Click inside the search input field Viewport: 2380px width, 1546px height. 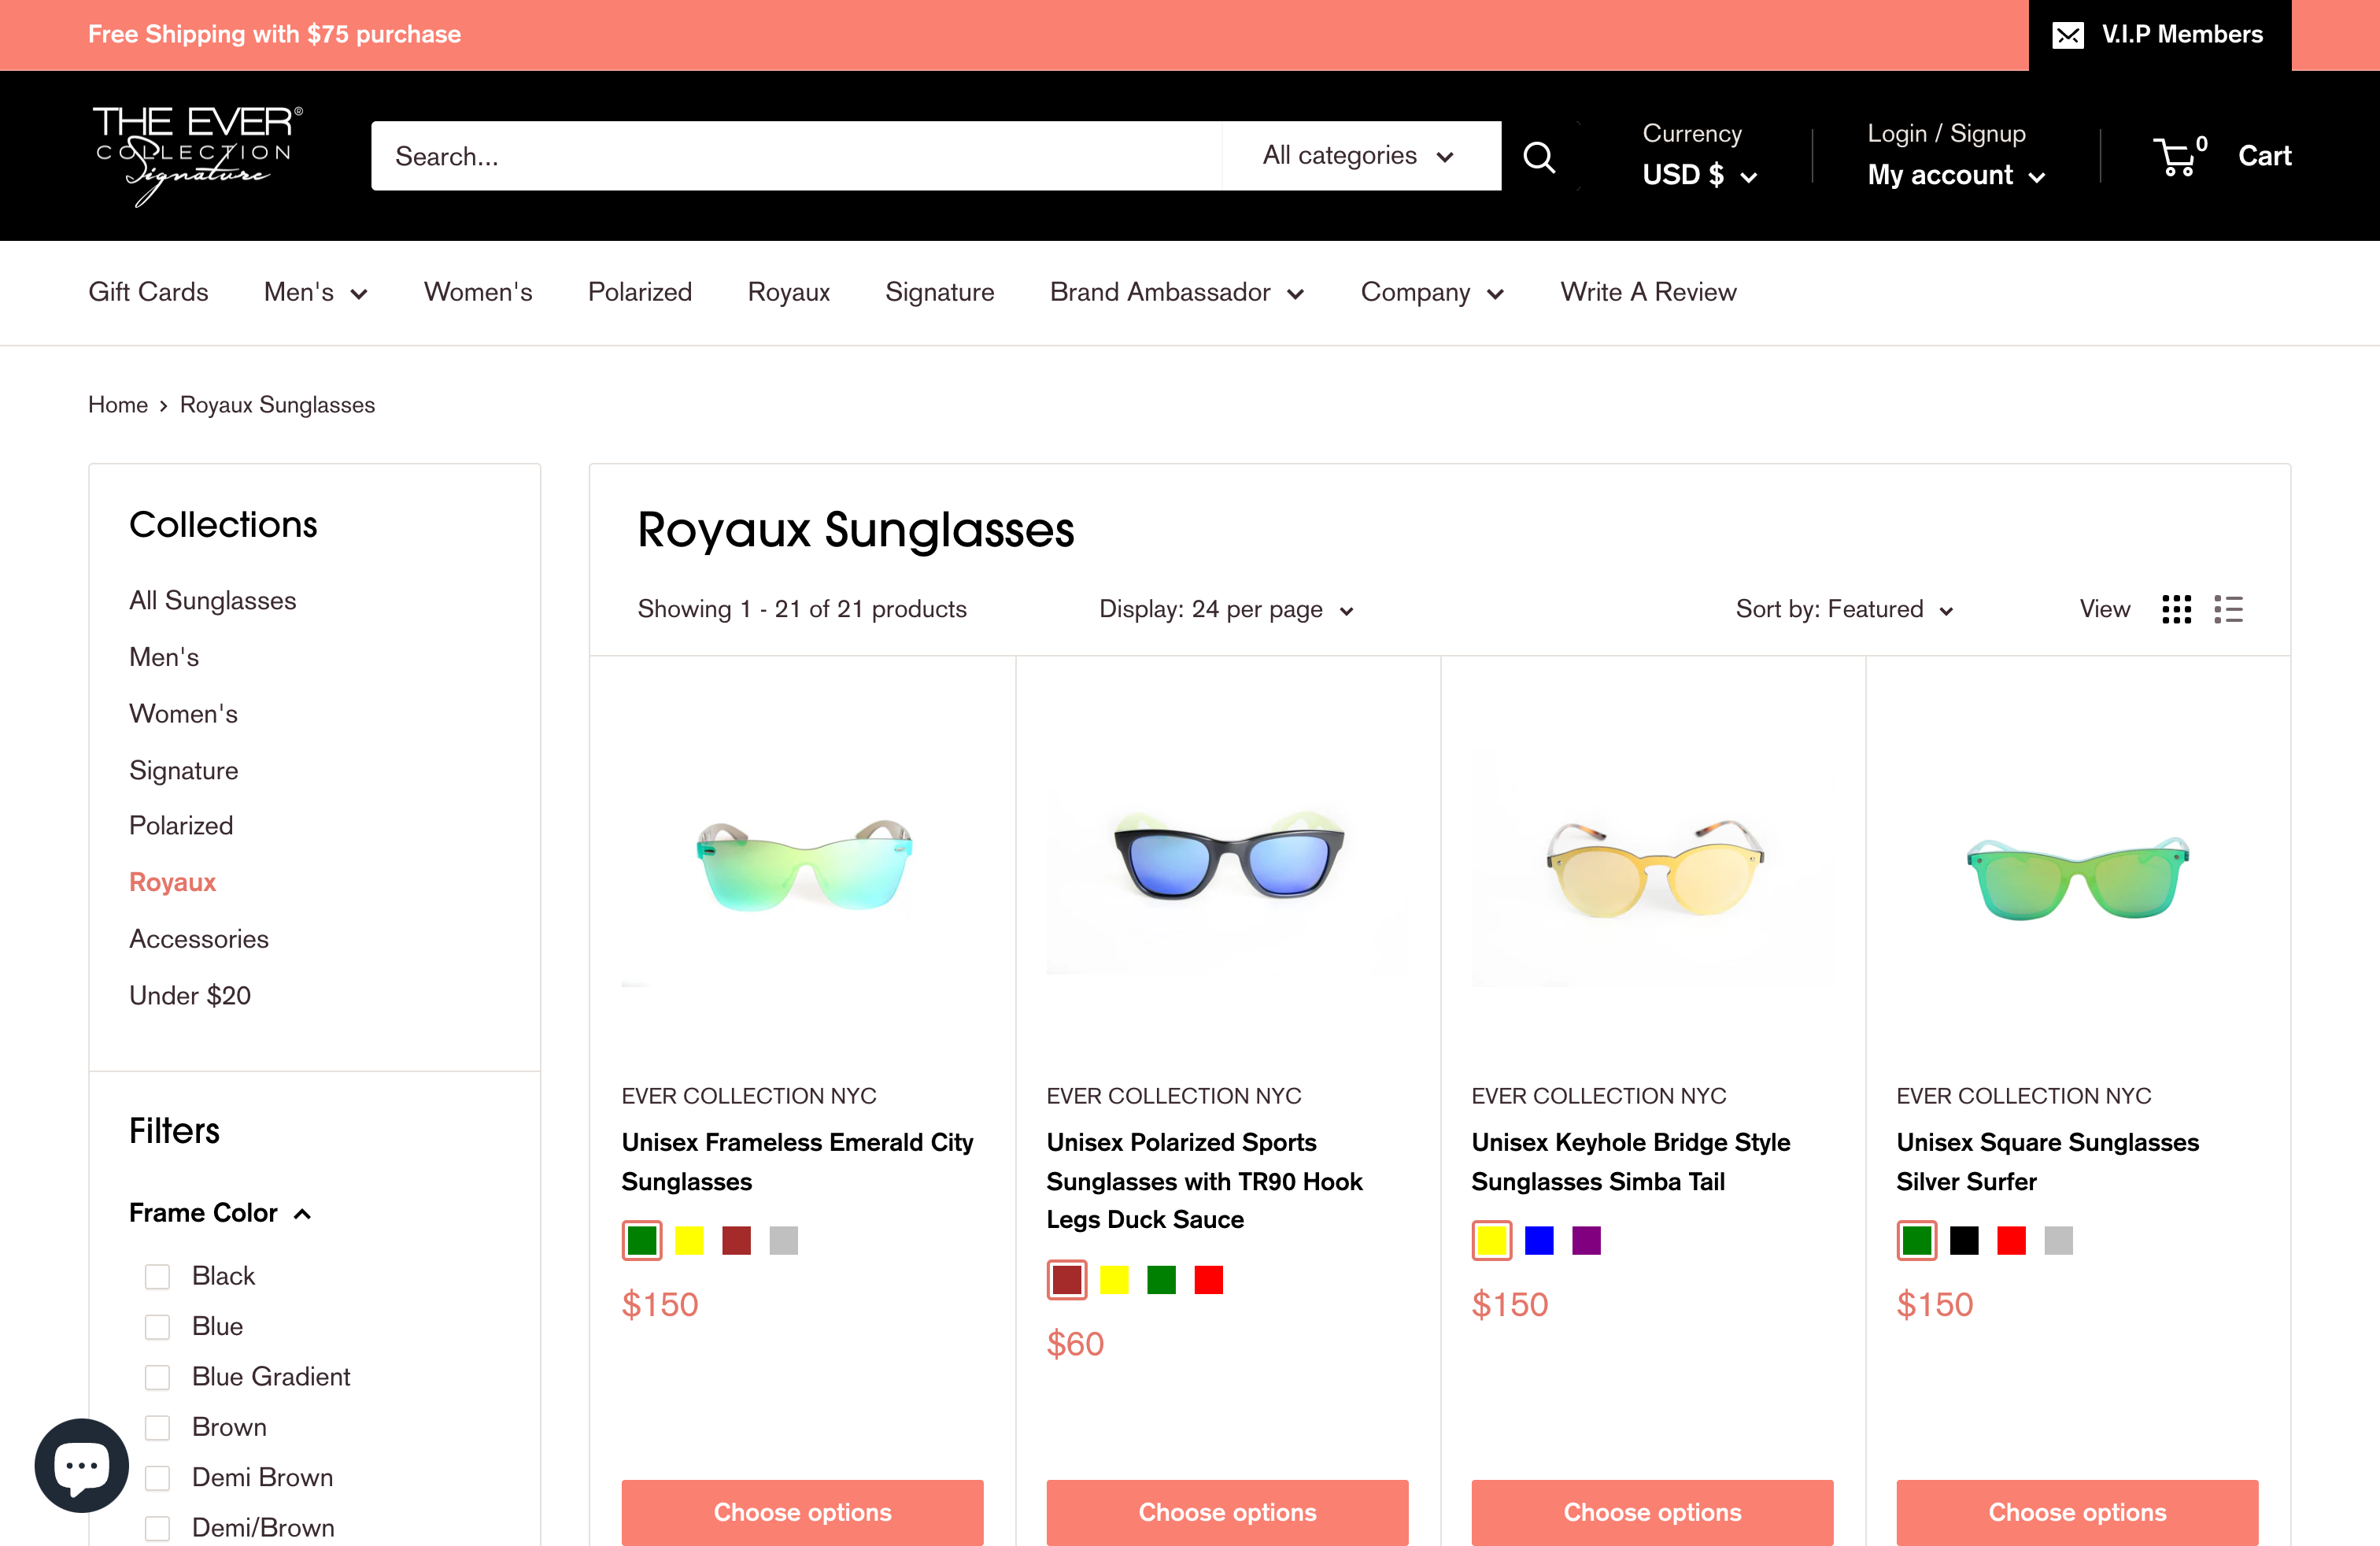click(790, 156)
